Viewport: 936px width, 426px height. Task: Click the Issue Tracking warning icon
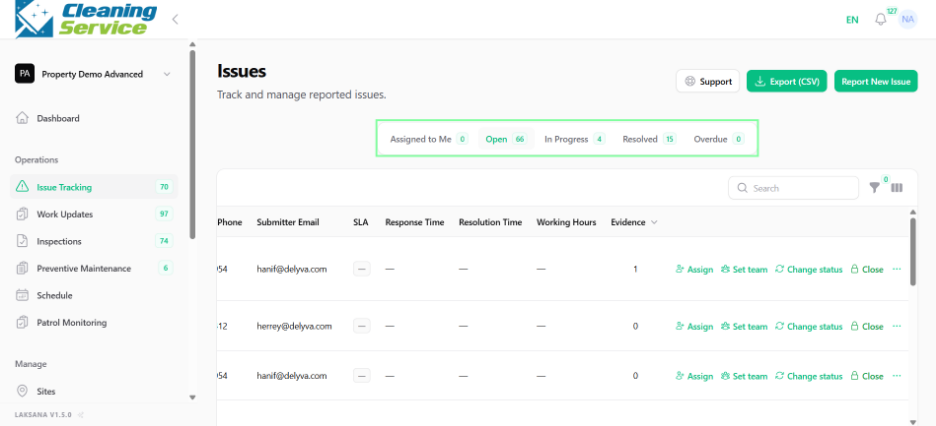22,187
